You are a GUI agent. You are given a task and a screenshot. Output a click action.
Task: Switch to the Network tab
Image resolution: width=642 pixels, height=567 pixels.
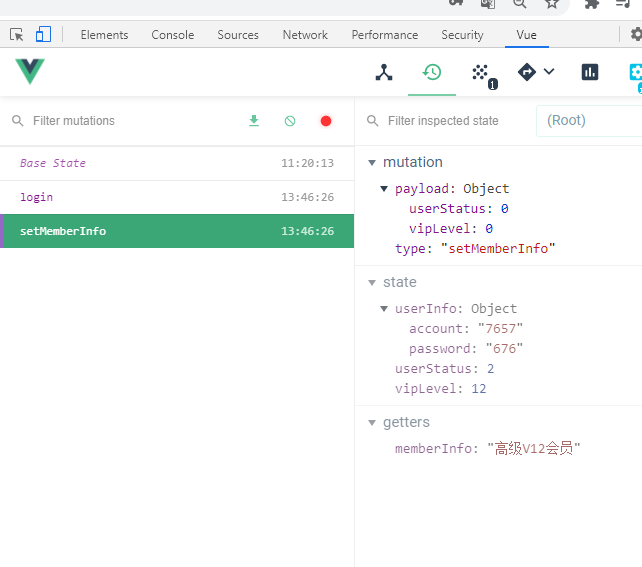click(305, 35)
